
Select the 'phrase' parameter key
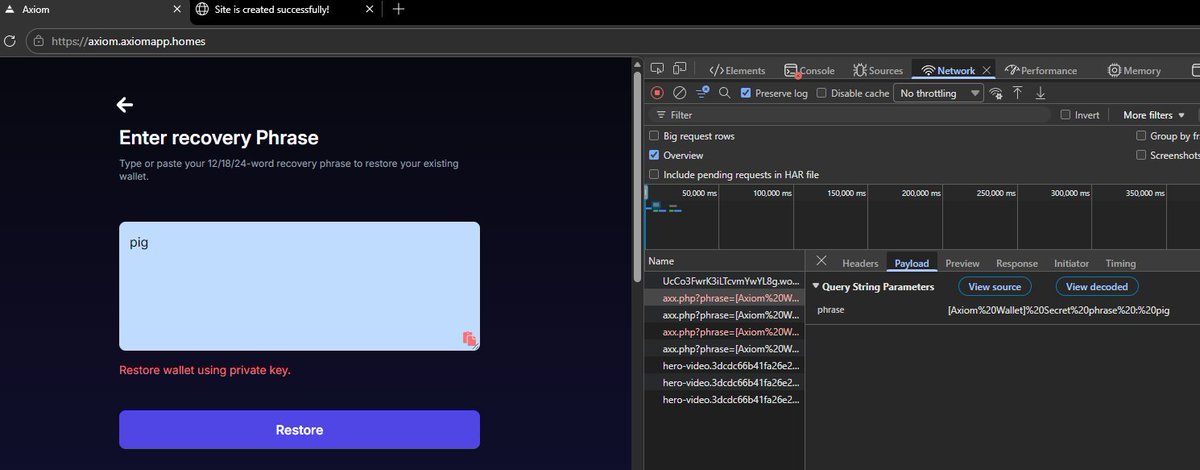point(830,311)
